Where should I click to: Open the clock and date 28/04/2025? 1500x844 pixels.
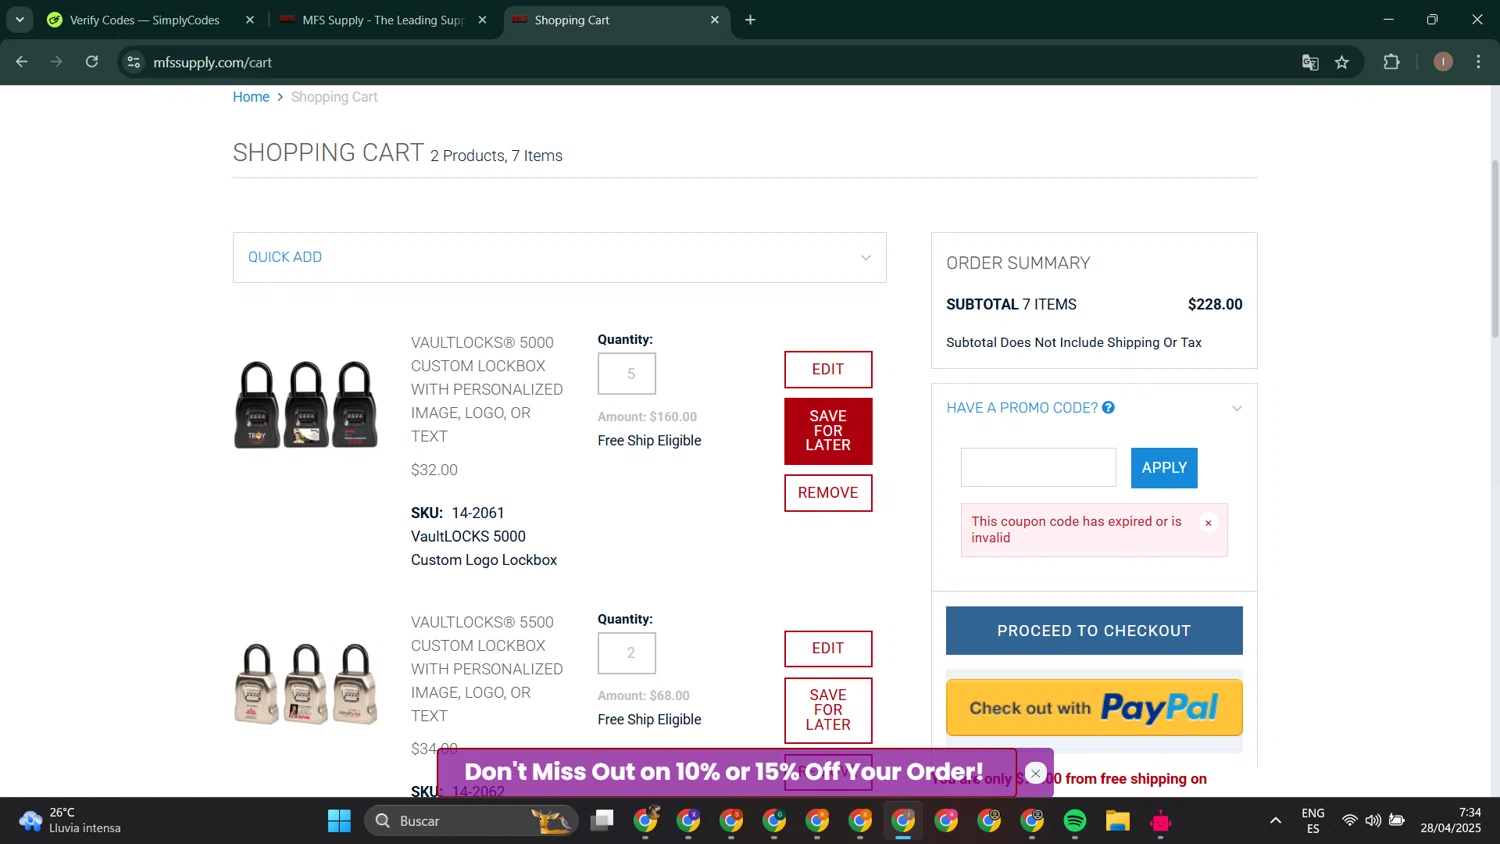(1451, 821)
